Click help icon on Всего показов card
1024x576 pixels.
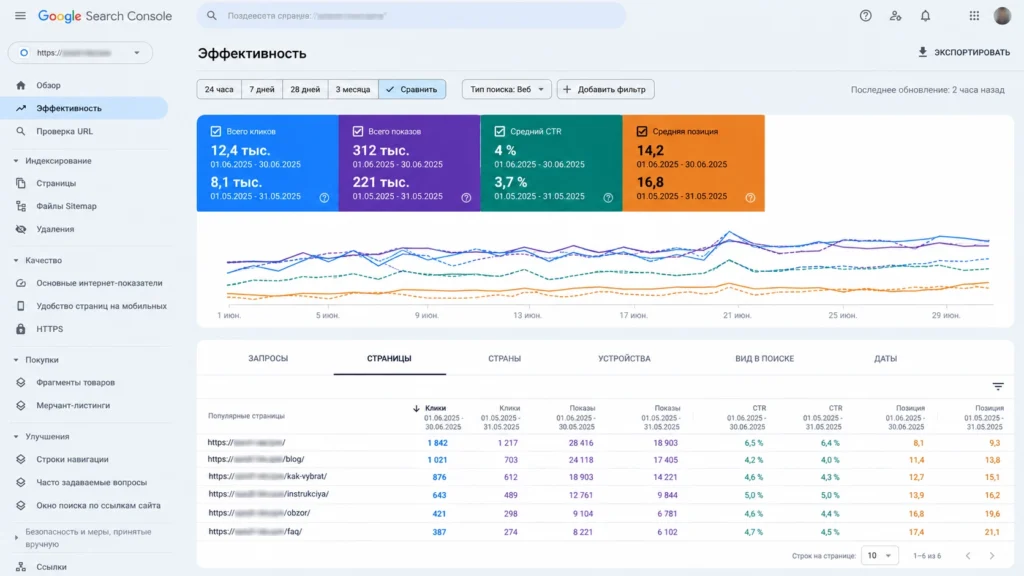(466, 198)
